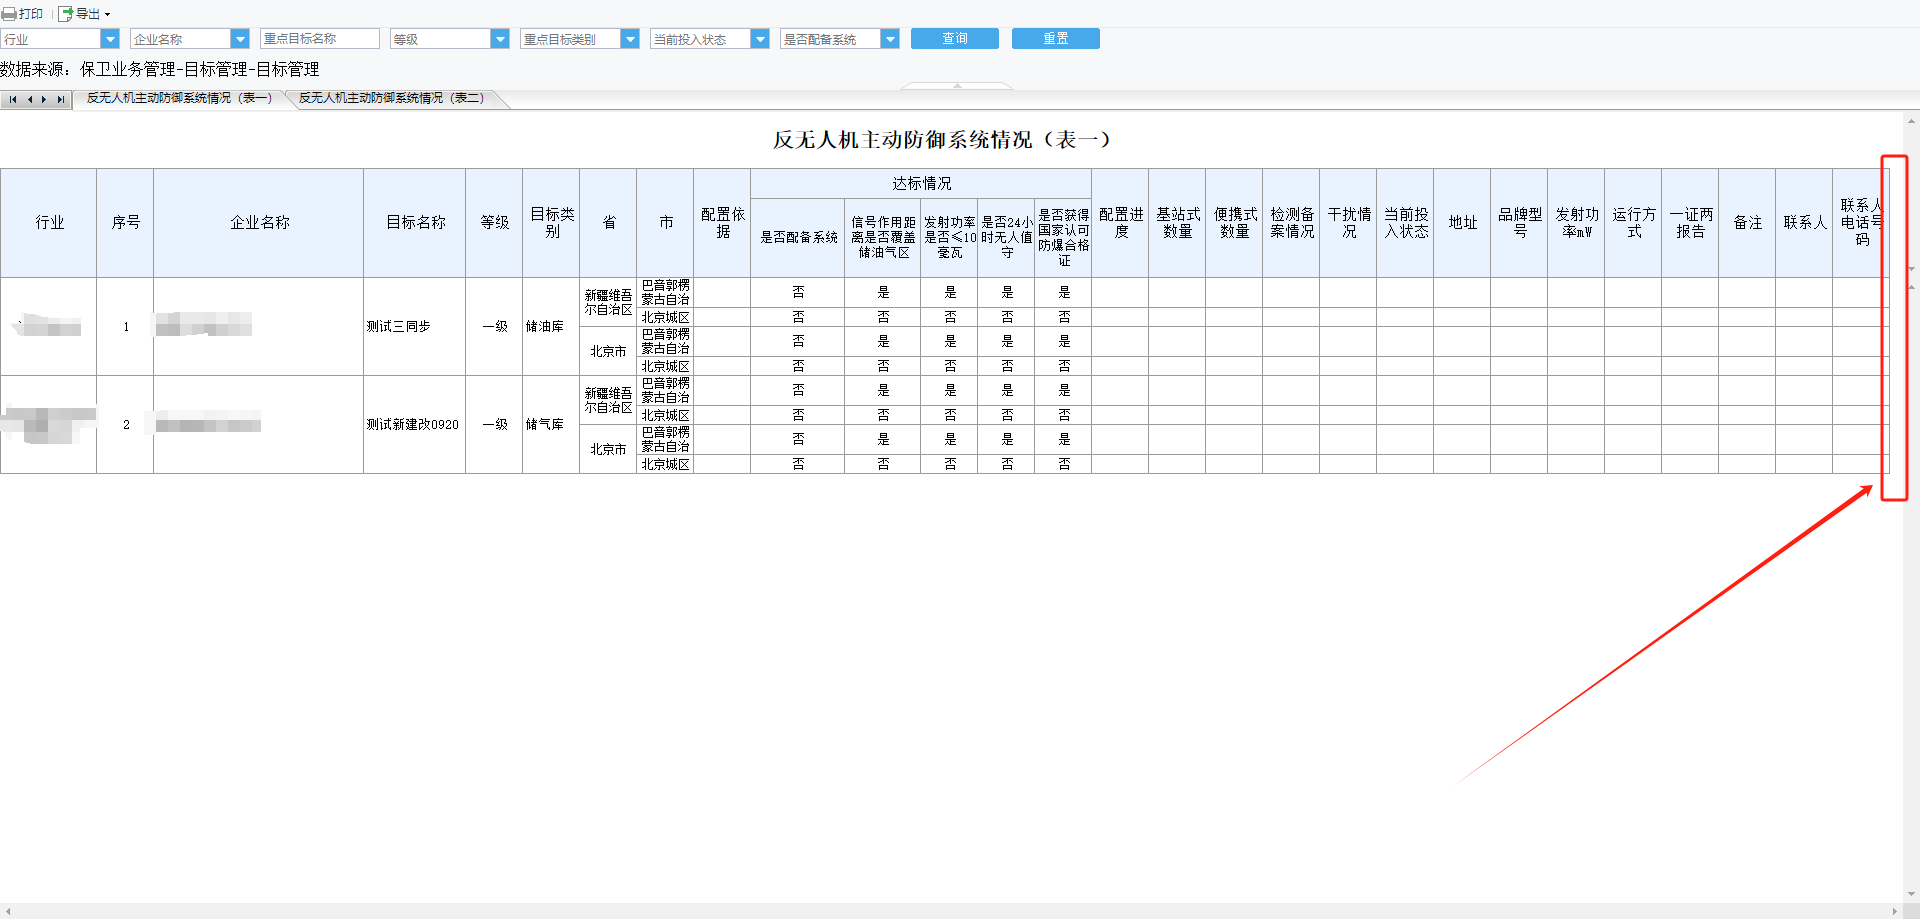Open the 行业 filter dropdown

click(x=110, y=39)
